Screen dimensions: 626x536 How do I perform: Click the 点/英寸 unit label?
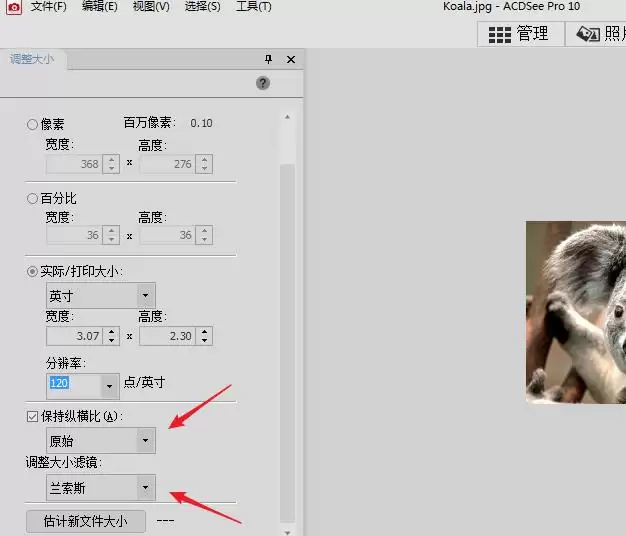point(144,382)
